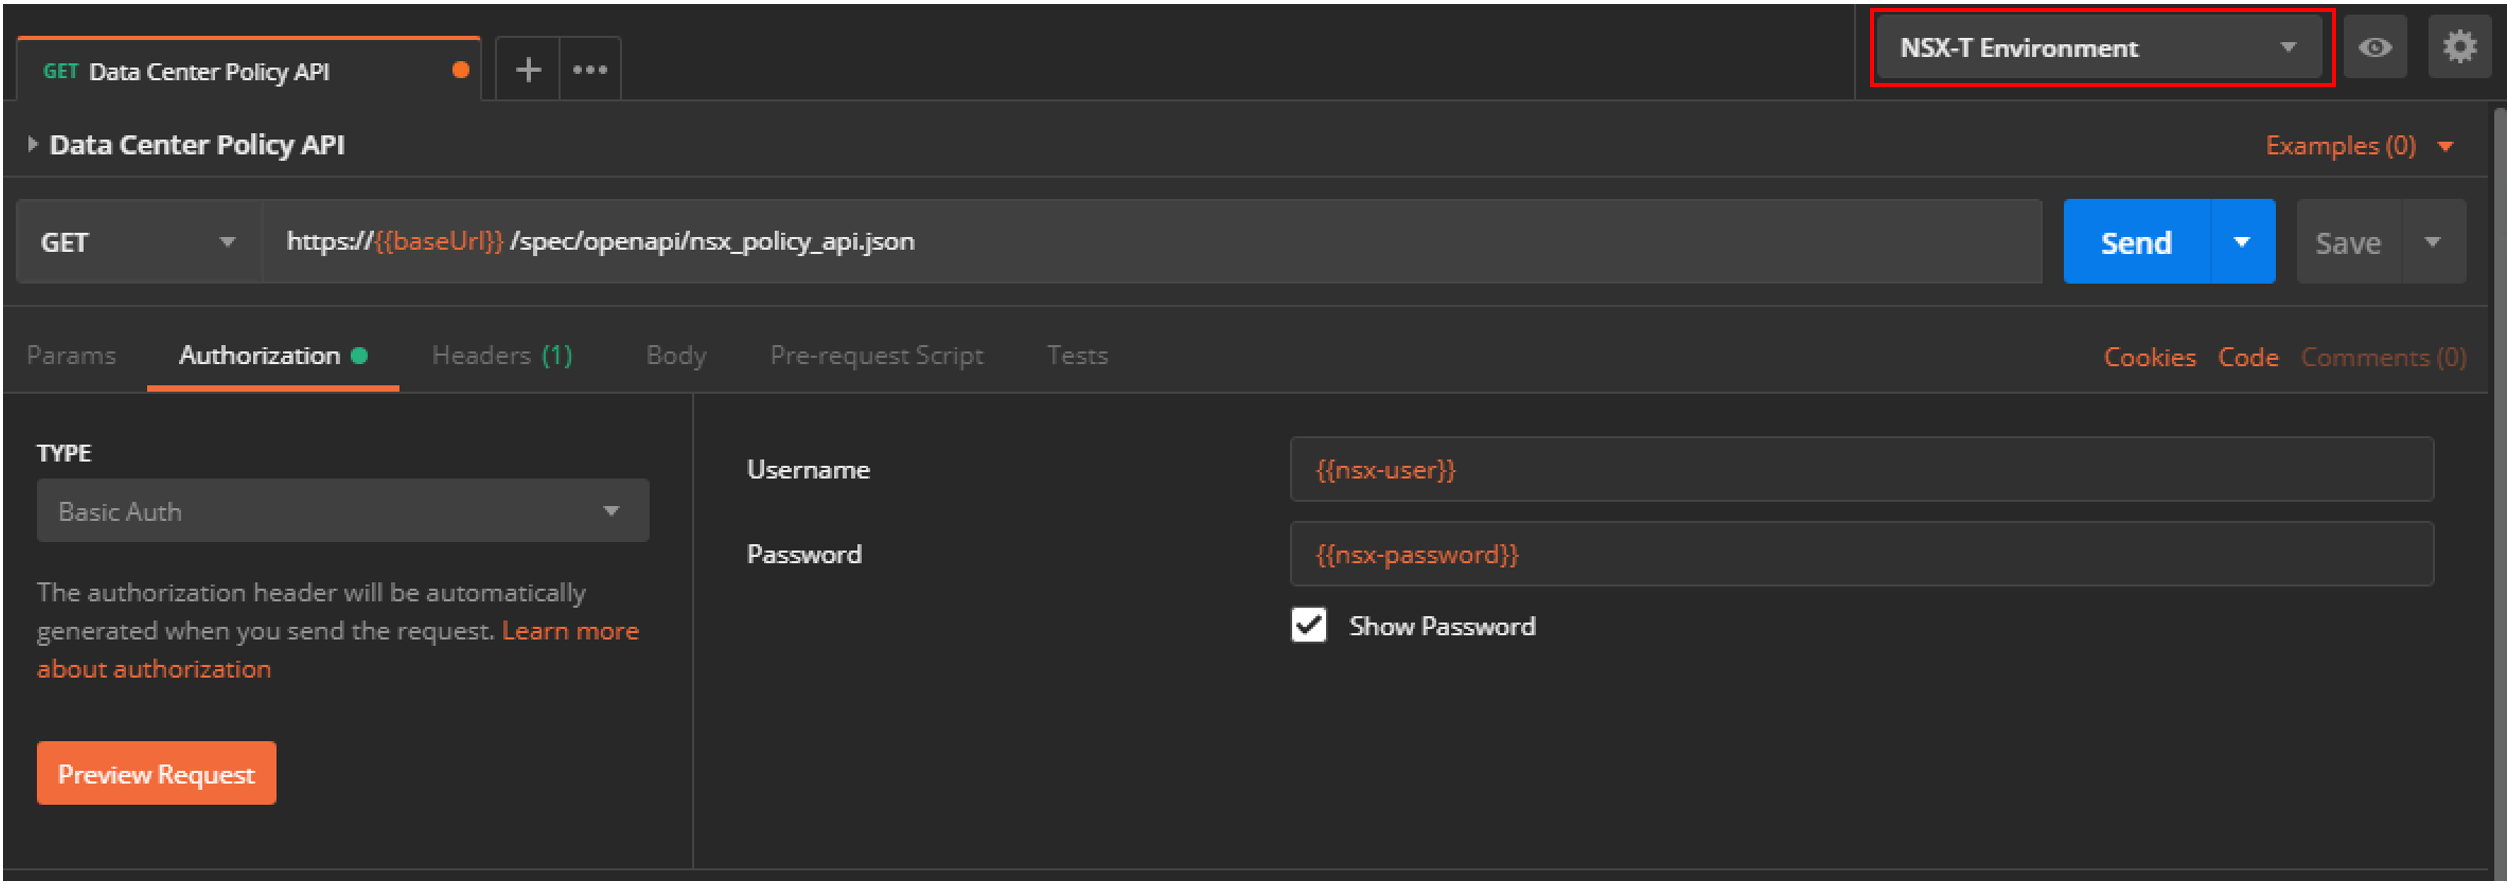Open the Body tab
This screenshot has width=2508, height=884.
pos(676,355)
